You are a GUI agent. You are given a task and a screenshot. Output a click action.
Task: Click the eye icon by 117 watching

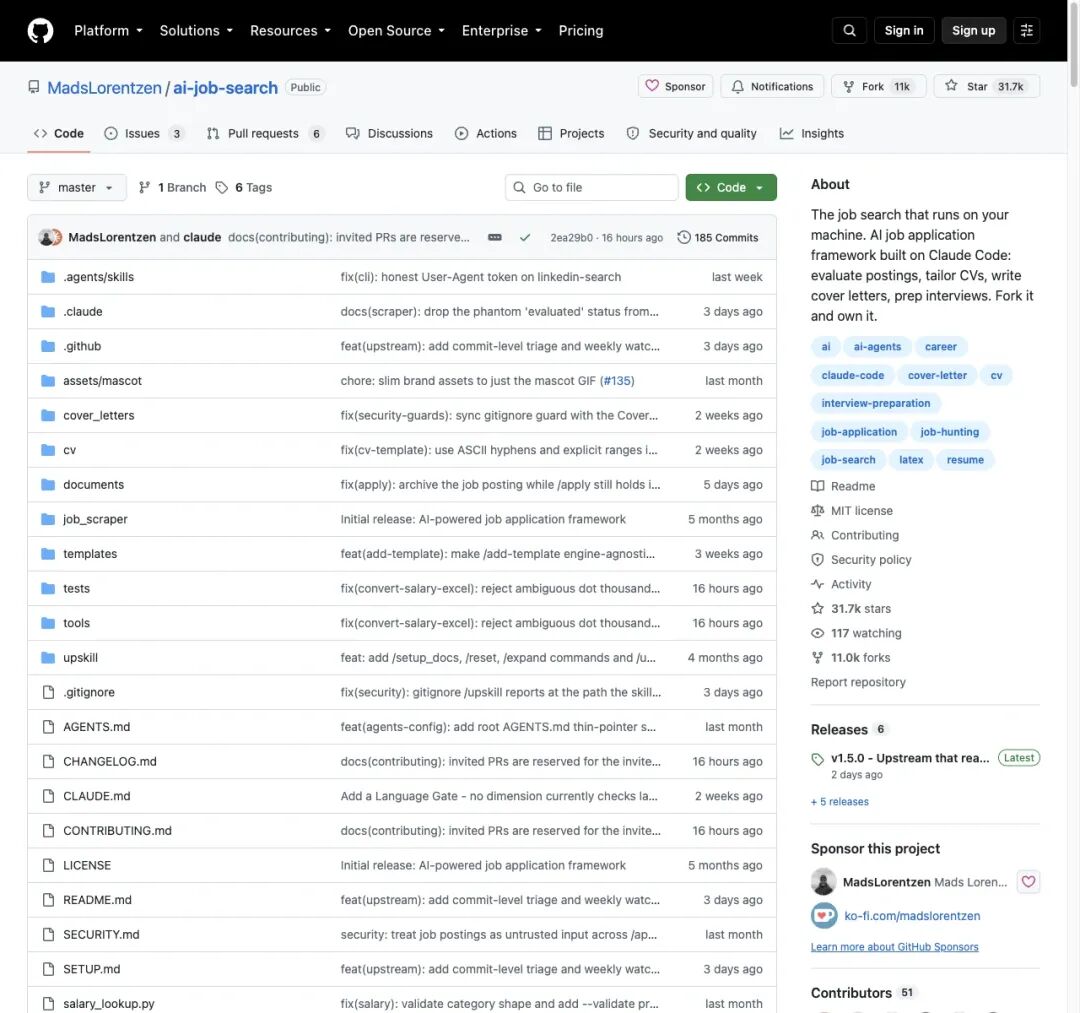817,634
